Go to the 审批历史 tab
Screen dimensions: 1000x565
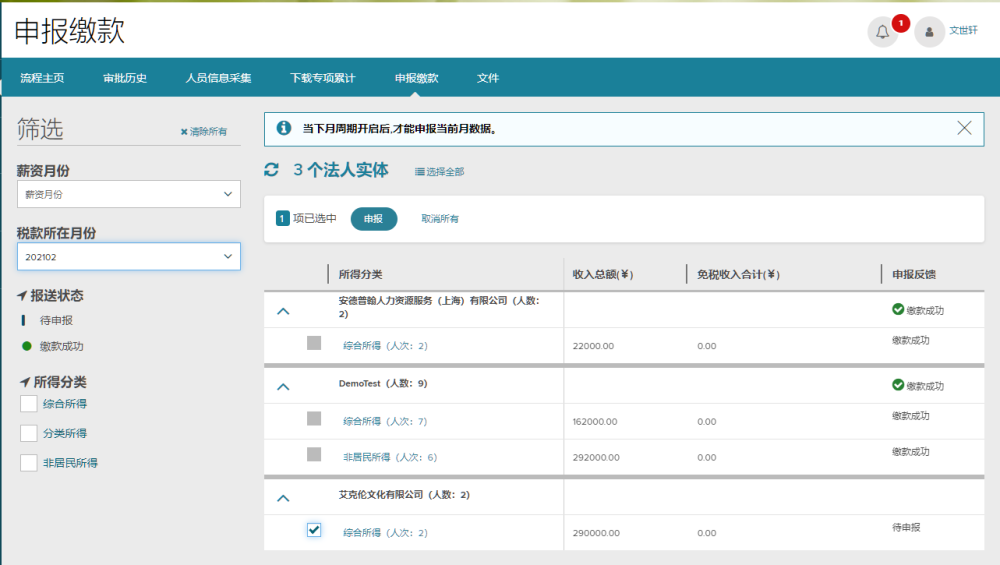point(125,78)
